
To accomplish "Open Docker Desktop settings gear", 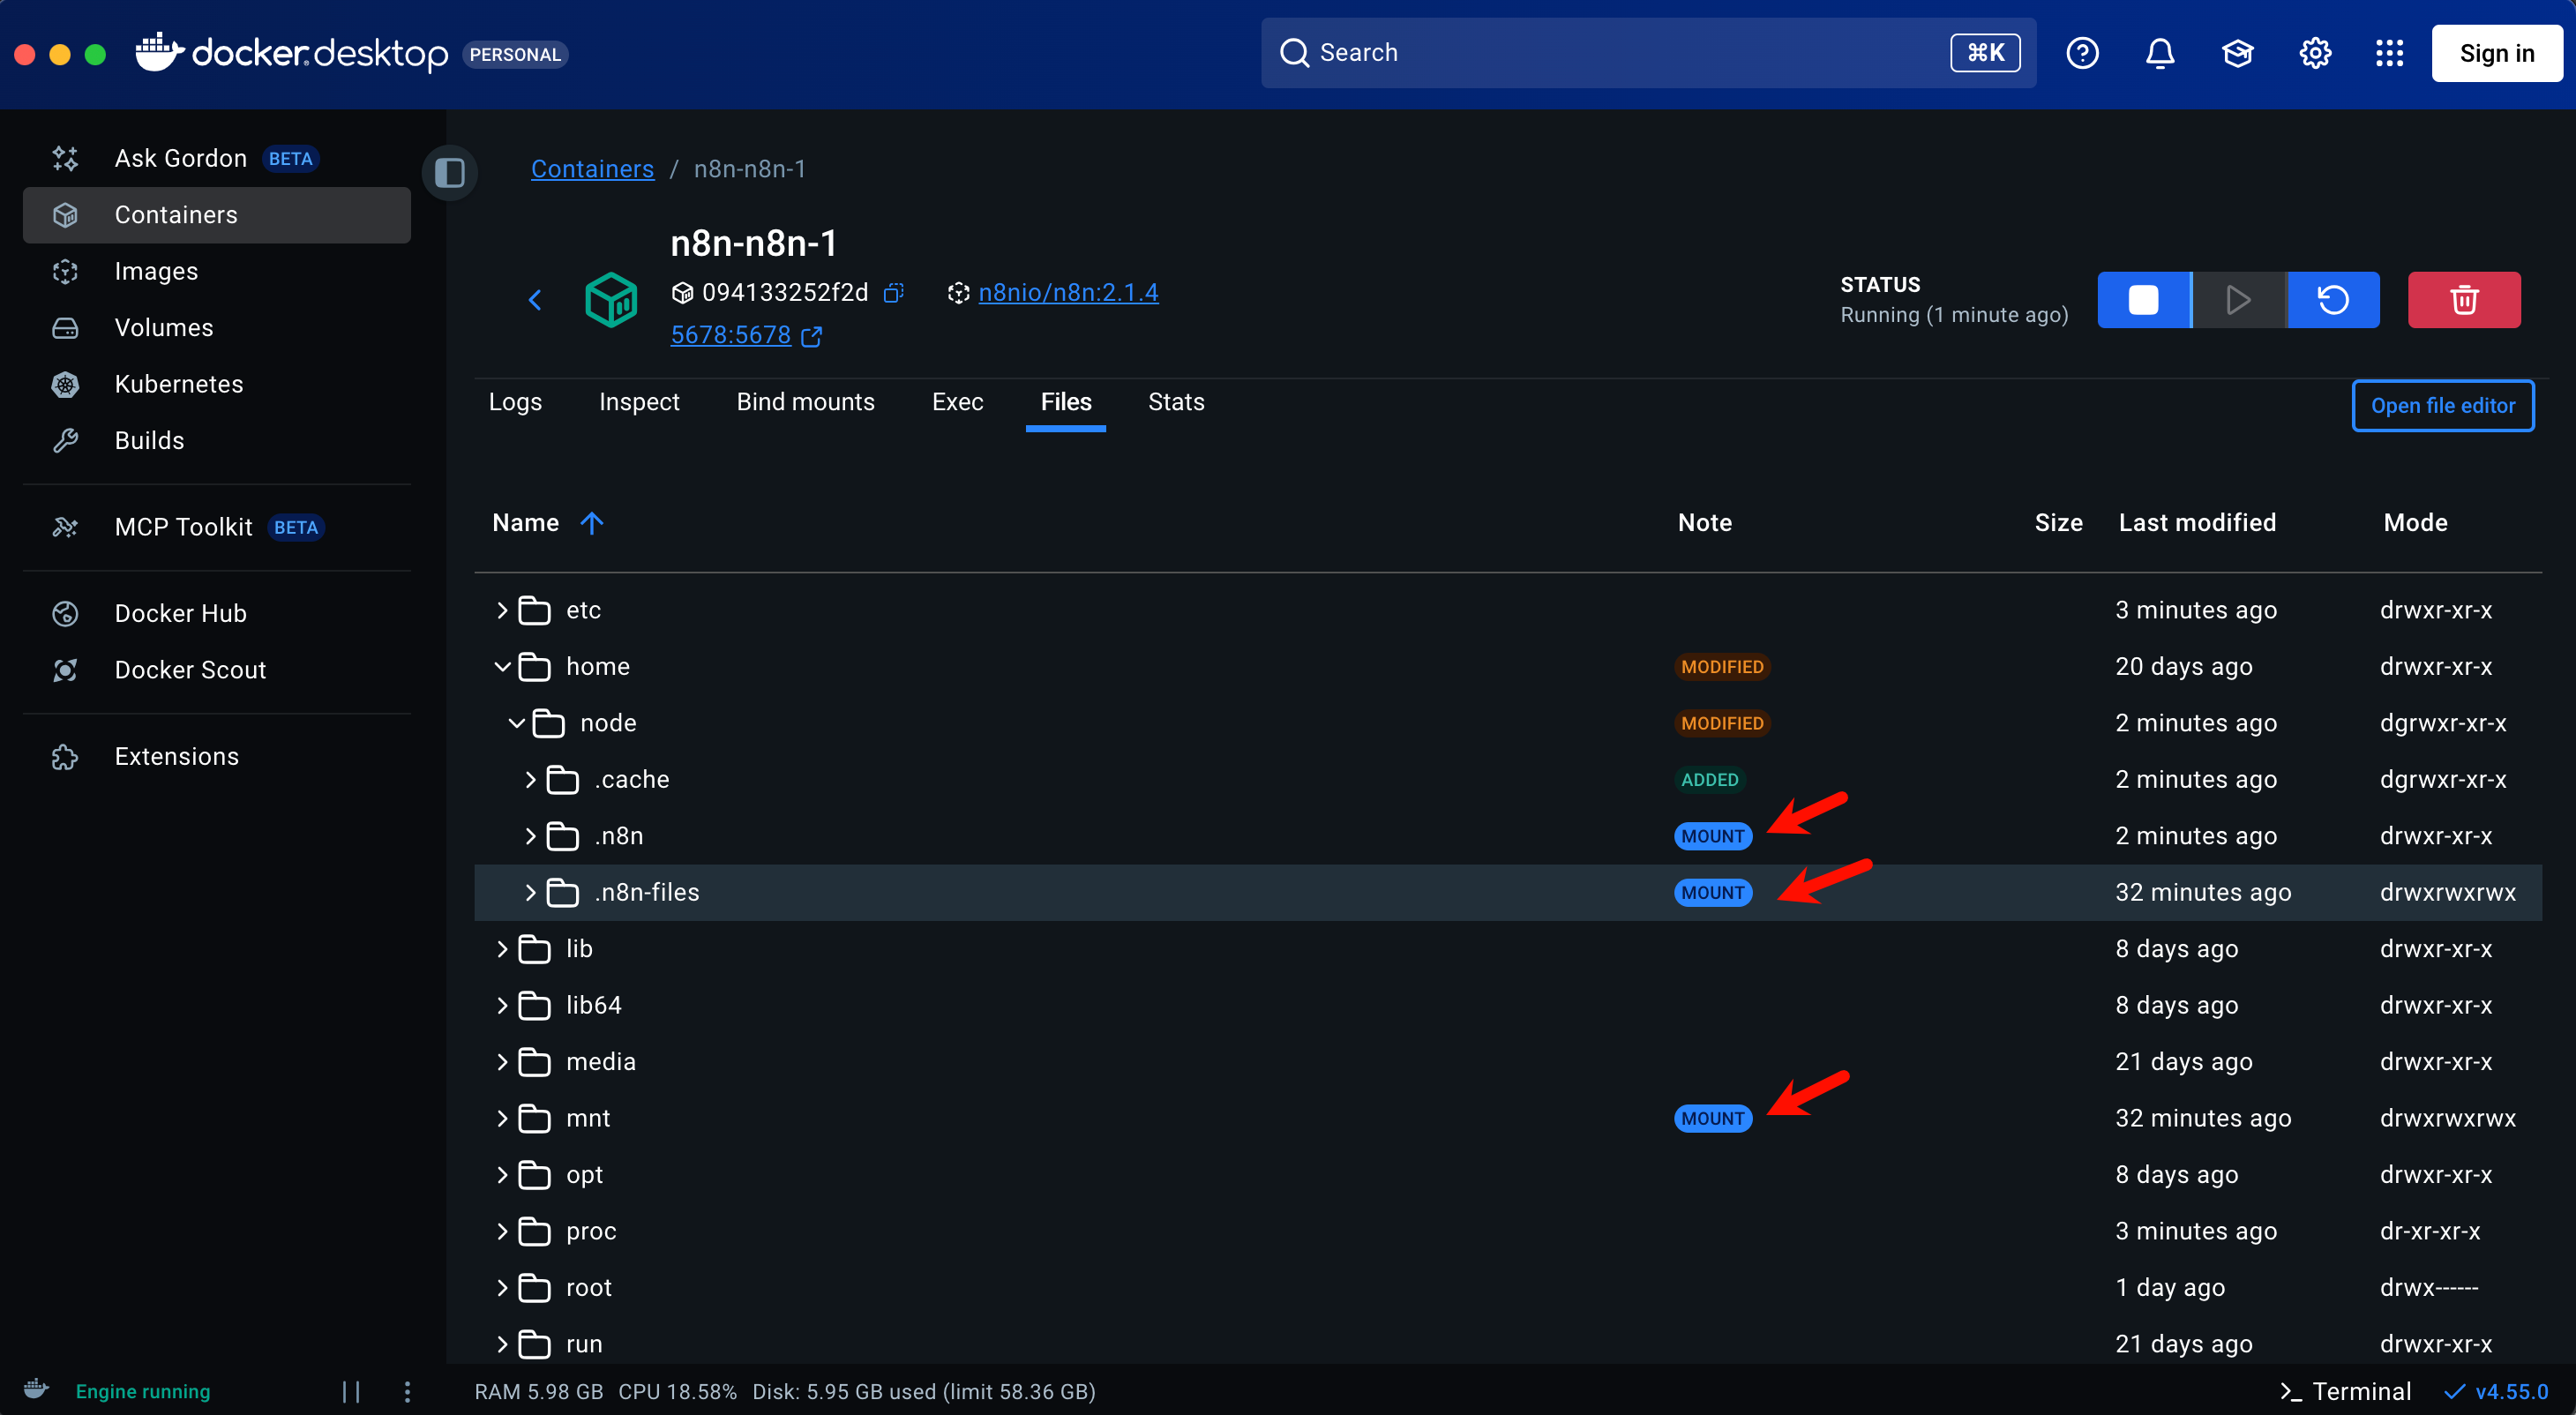I will point(2314,53).
